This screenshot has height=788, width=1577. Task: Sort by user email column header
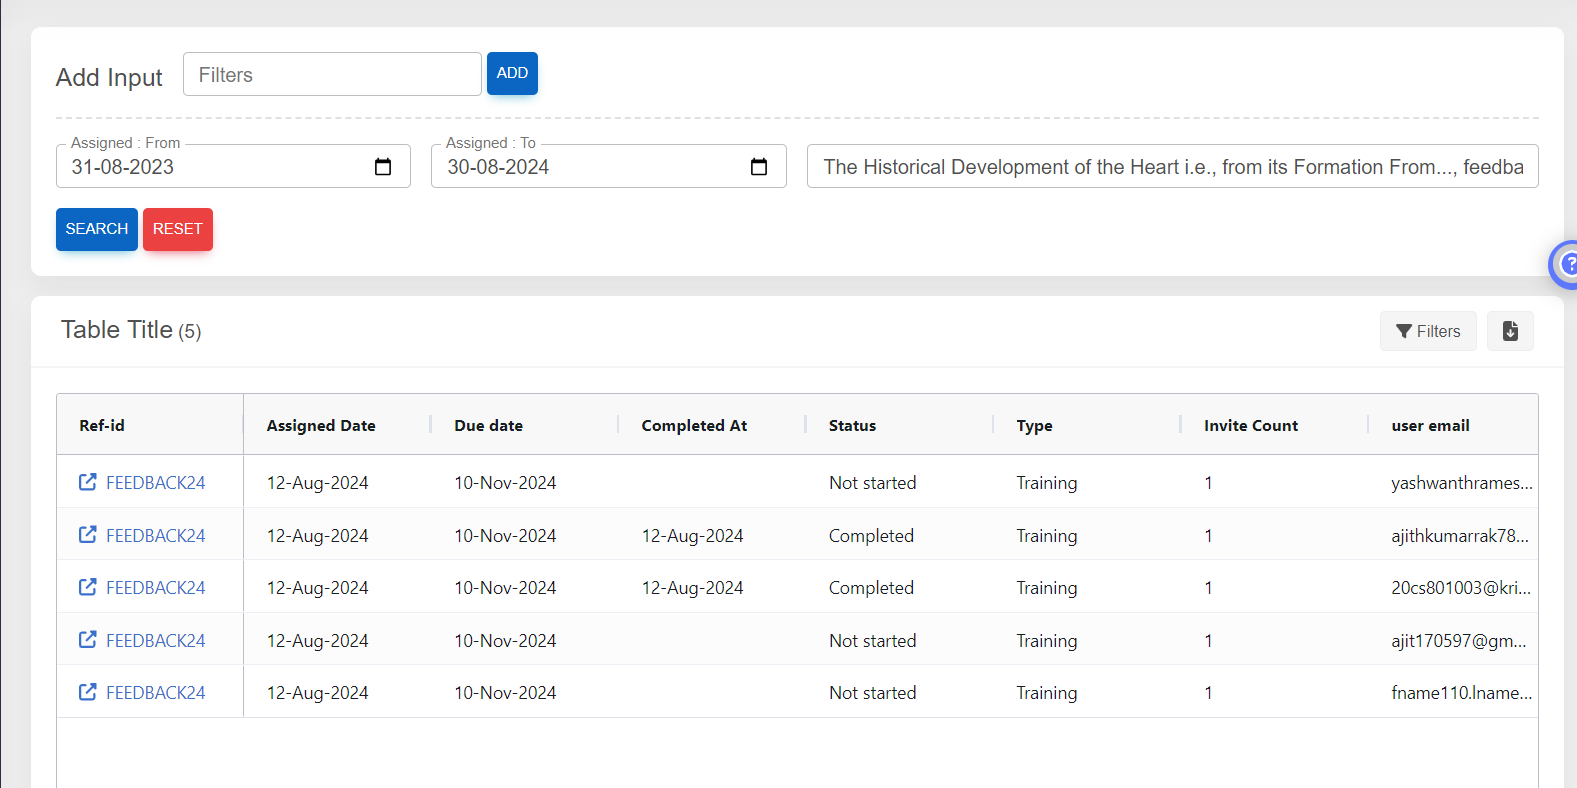click(x=1430, y=425)
